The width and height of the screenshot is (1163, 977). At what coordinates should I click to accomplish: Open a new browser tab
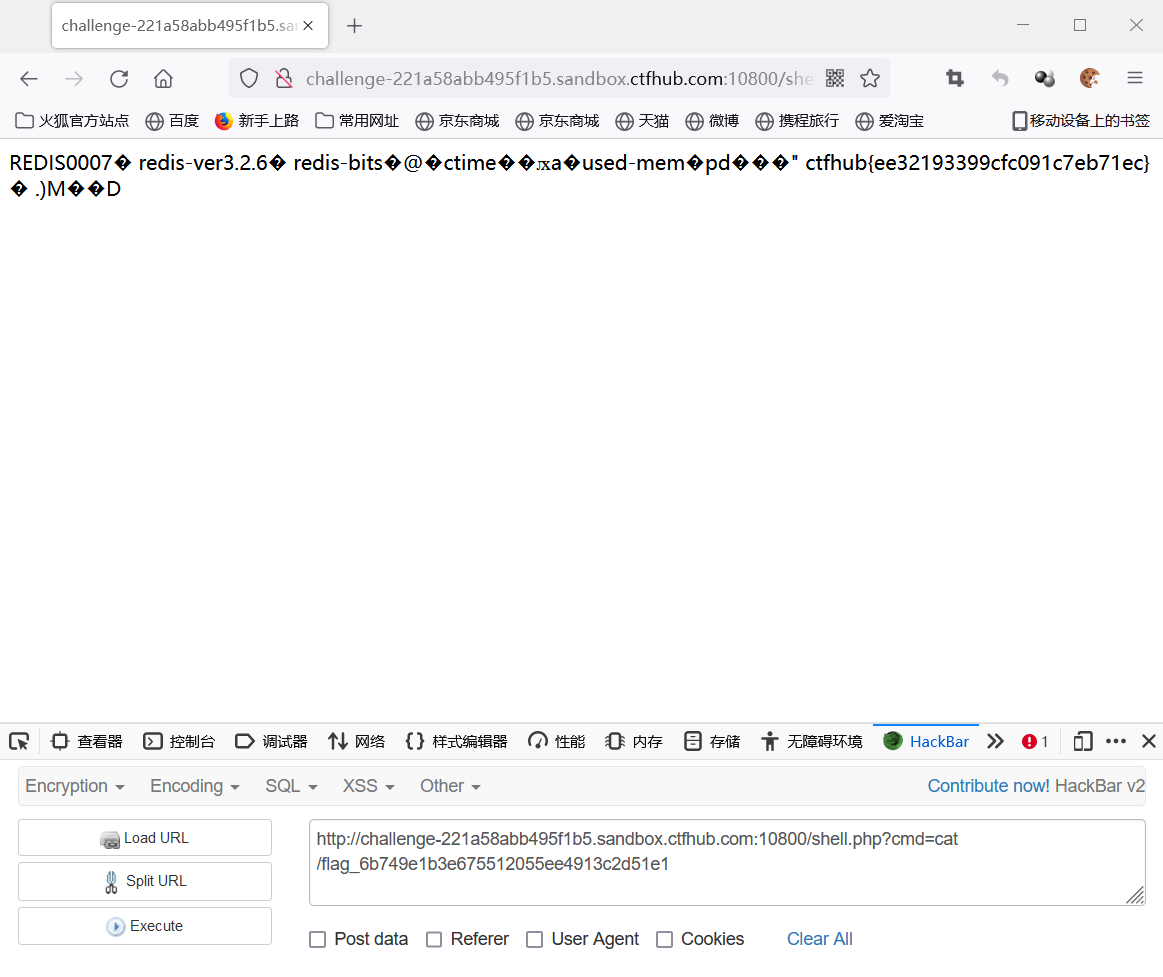[355, 26]
